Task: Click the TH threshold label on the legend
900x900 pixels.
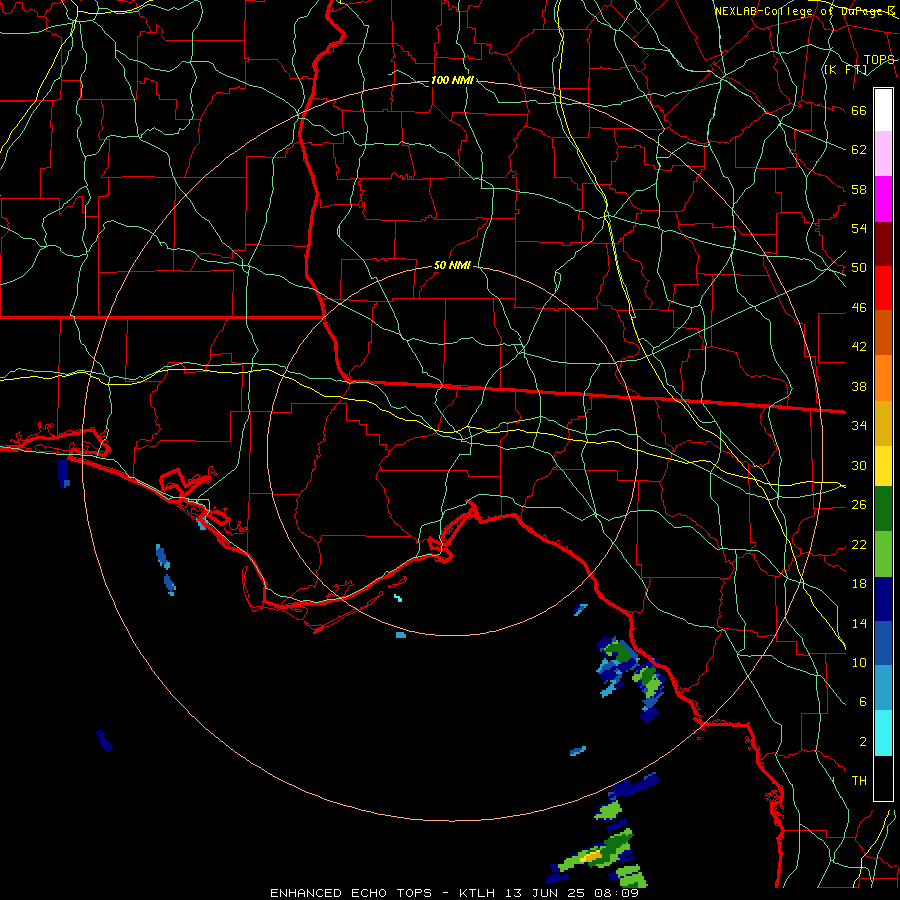Action: click(x=859, y=781)
